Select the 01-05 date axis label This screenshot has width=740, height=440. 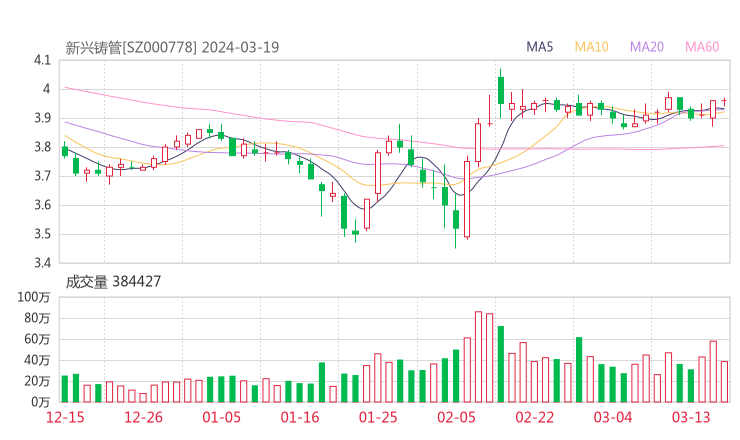(x=222, y=417)
